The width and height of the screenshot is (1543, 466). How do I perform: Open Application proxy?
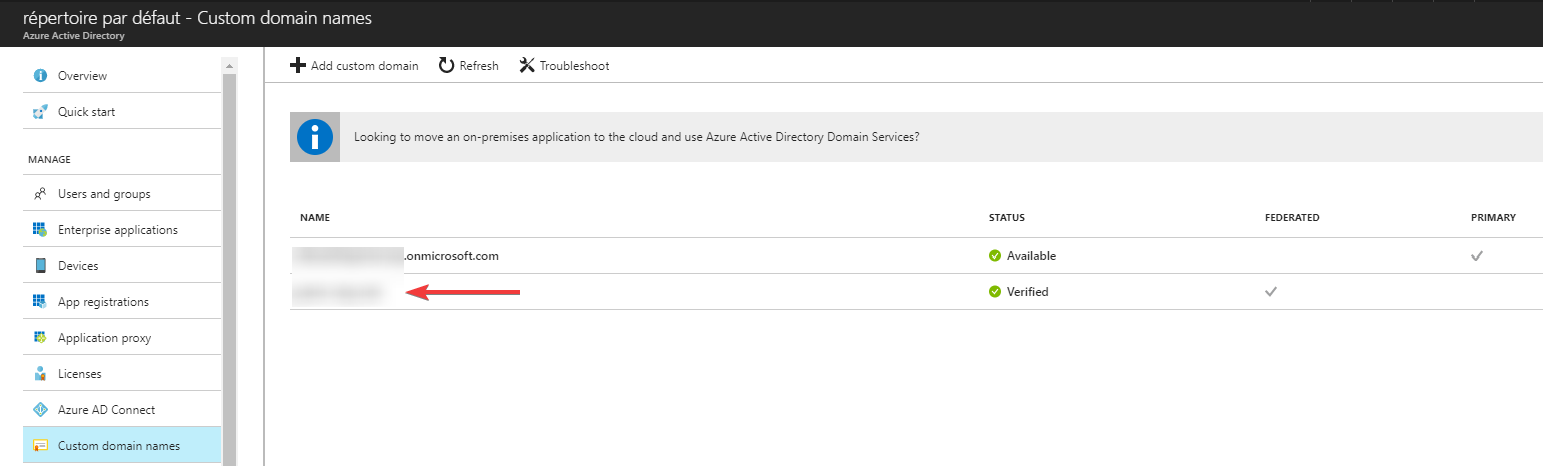point(121,338)
